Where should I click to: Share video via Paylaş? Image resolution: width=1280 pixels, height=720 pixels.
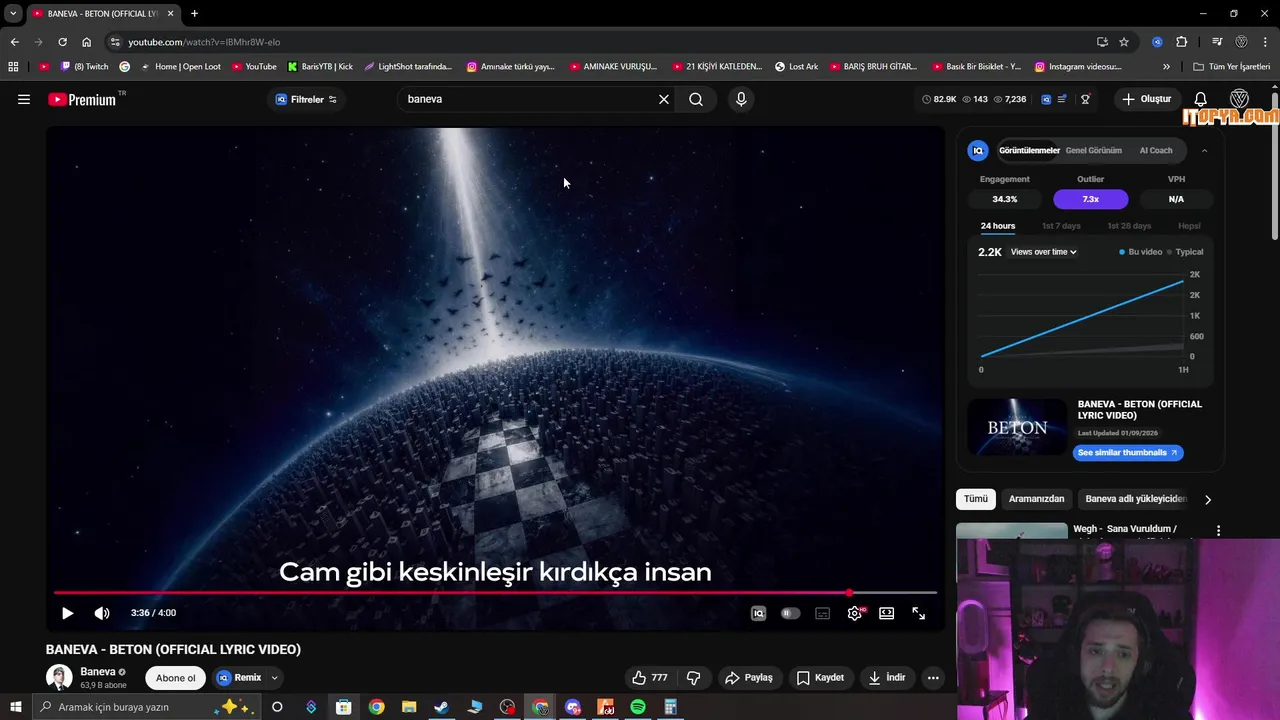pyautogui.click(x=749, y=677)
